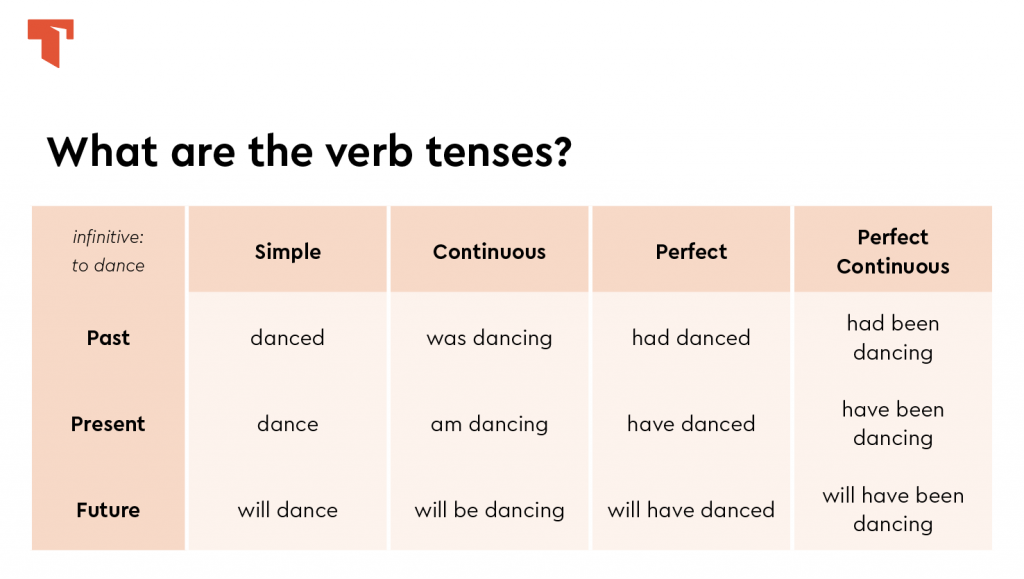Click the 'will have been dancing' cell
1024x579 pixels.
tap(893, 510)
